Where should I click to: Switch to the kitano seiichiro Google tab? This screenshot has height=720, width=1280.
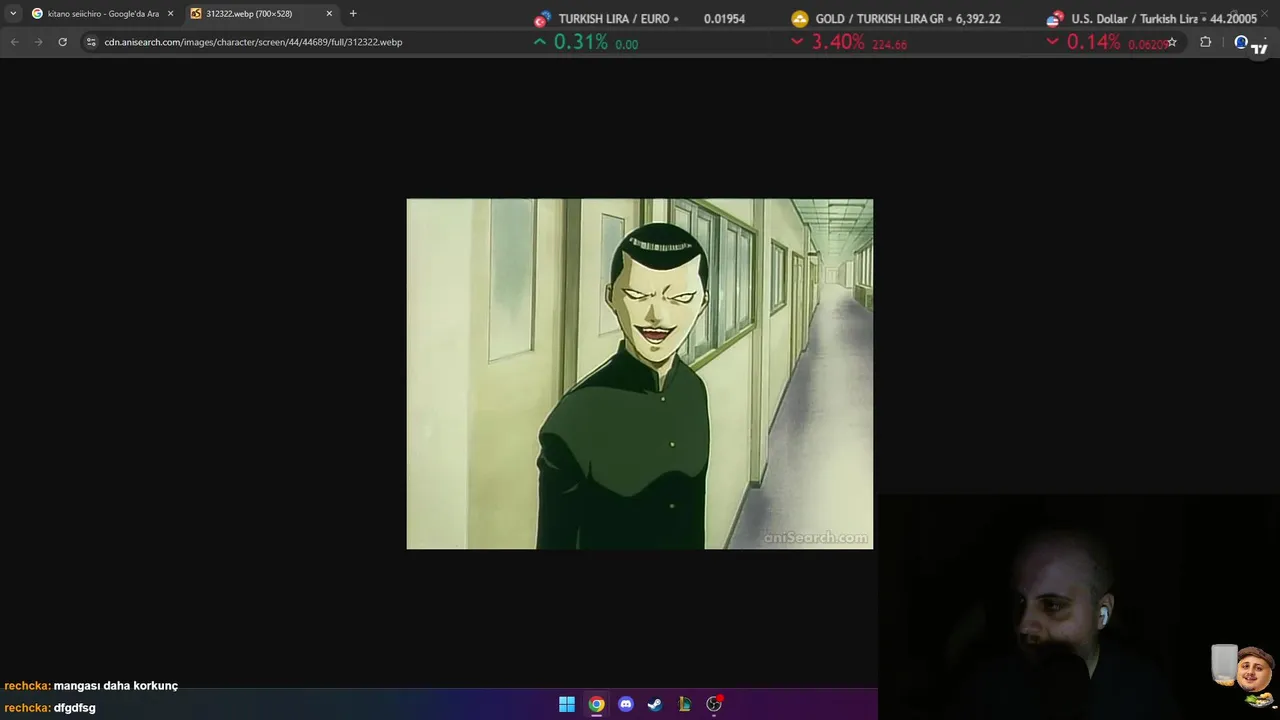101,14
